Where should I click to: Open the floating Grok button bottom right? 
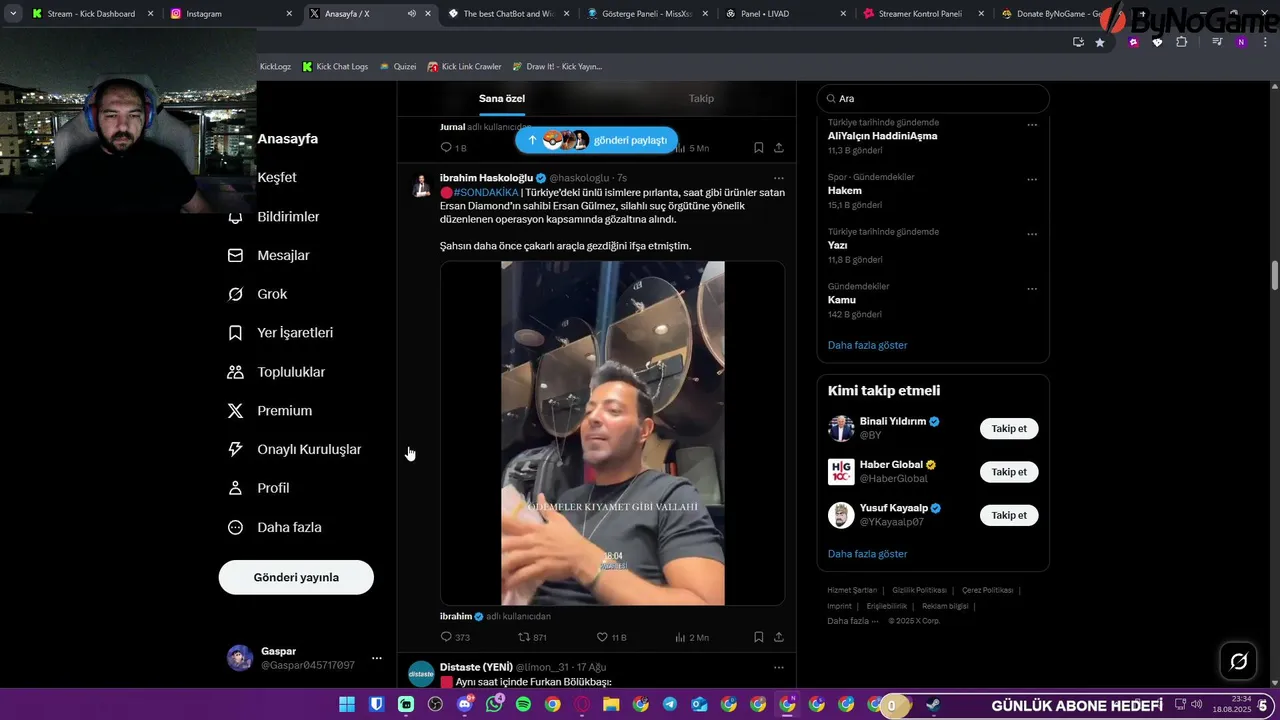coord(1238,661)
